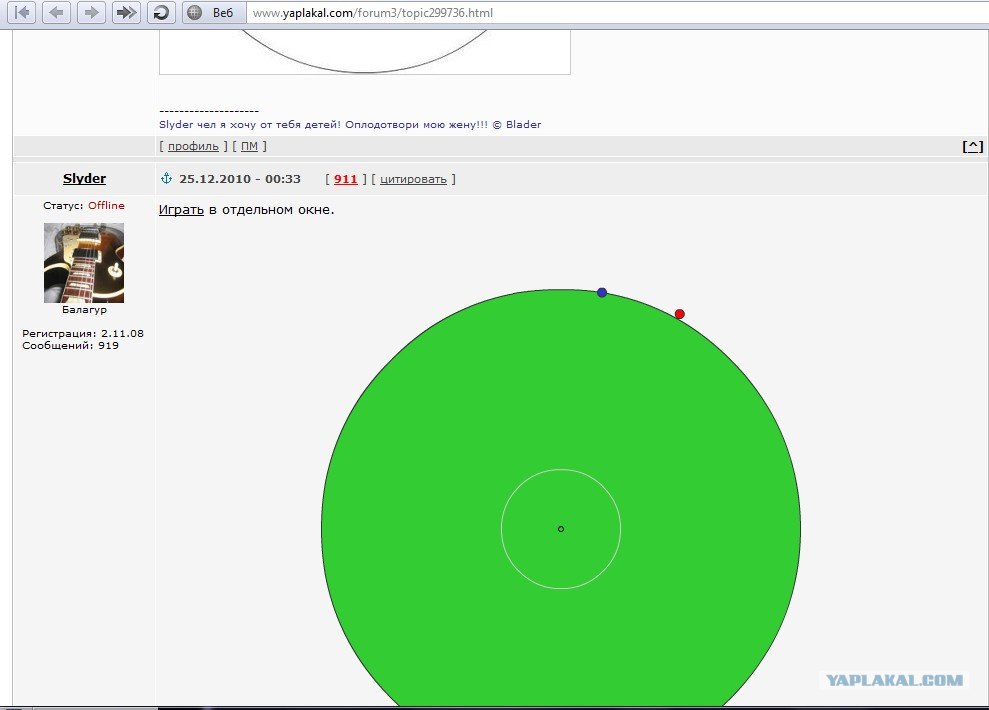Go forward with the right arrow button

[91, 12]
